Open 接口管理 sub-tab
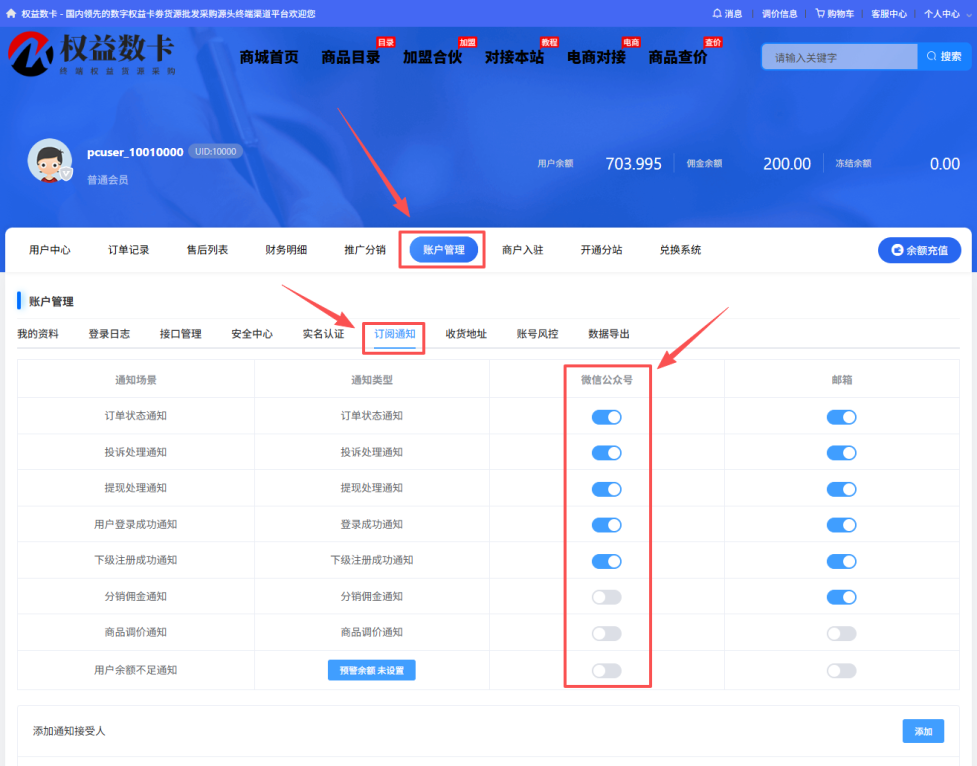Viewport: 977px width, 766px height. point(181,334)
